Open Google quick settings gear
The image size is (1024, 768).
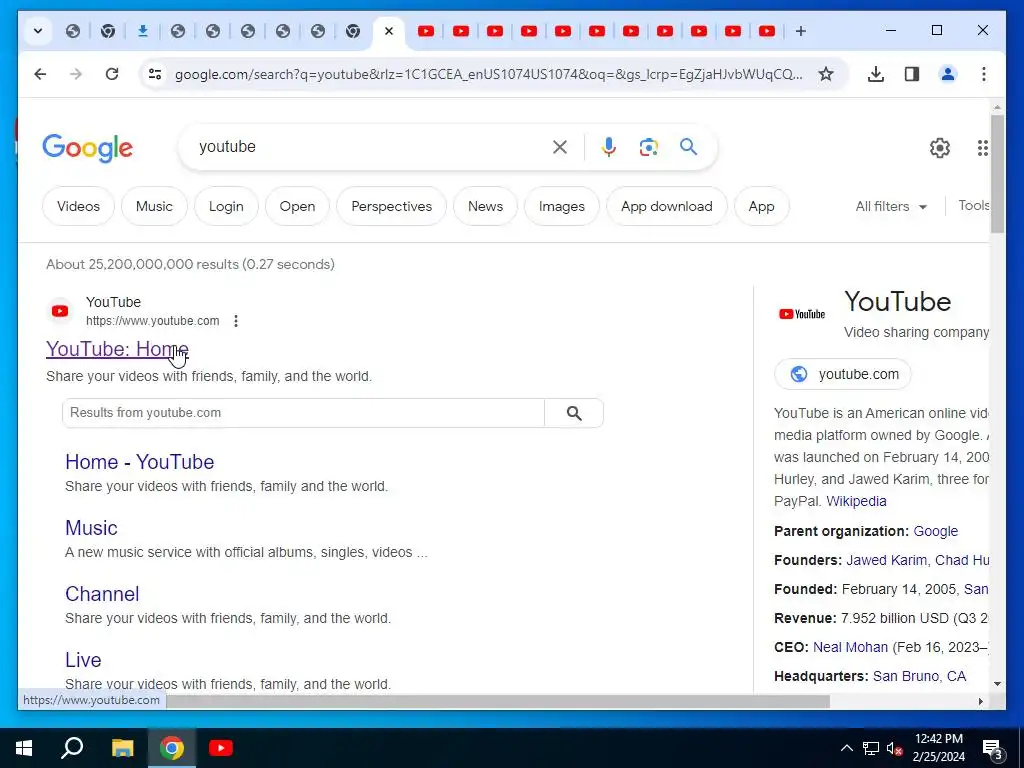(x=940, y=148)
